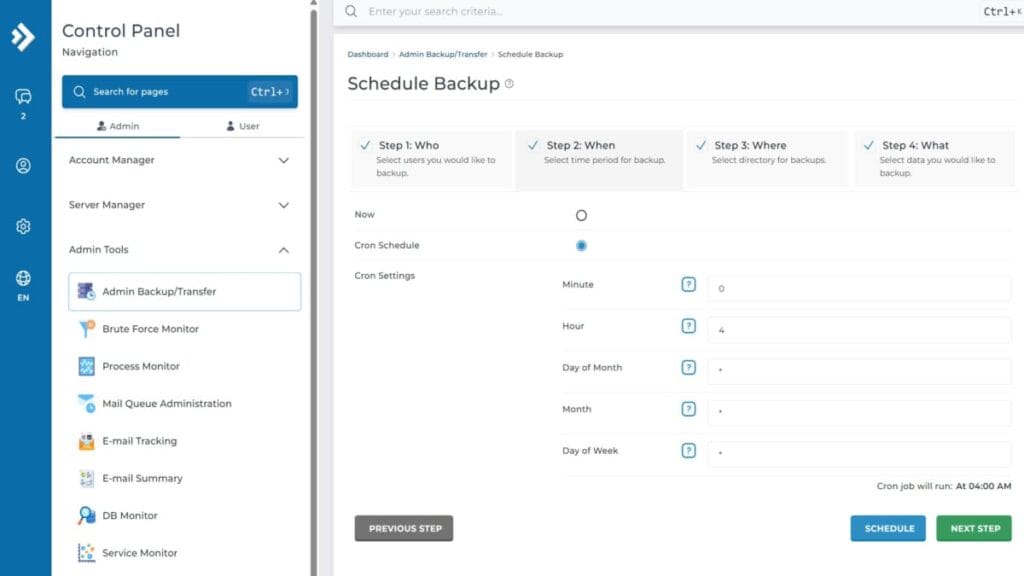Screen dimensions: 1024x576
Task: Click the settings gear in the blue rail
Action: pos(23,226)
